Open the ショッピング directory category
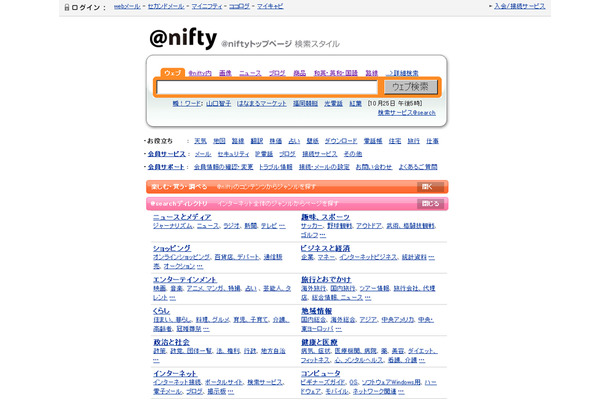The image size is (610, 400). pos(172,248)
